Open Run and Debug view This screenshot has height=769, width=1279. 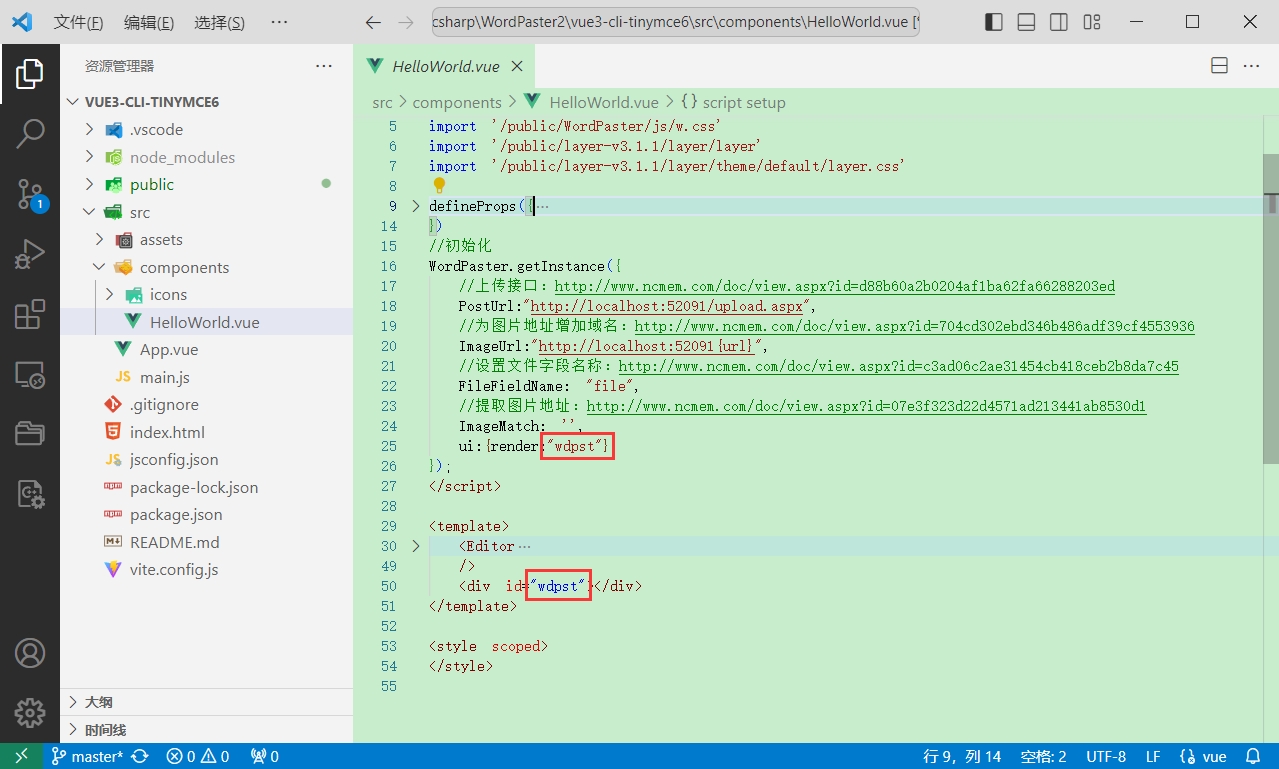[x=30, y=254]
